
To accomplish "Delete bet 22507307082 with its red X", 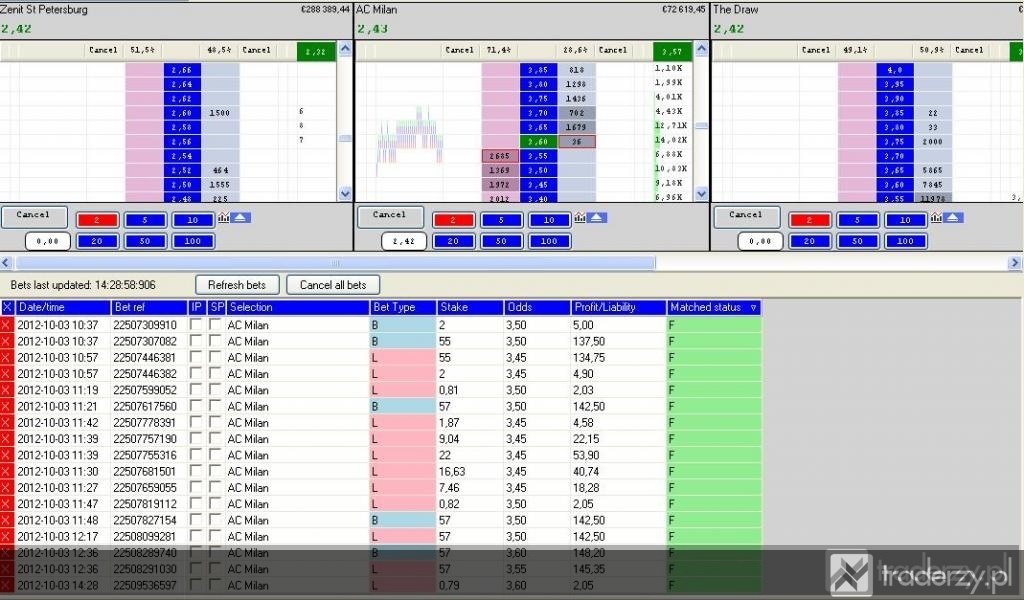I will pyautogui.click(x=7, y=341).
